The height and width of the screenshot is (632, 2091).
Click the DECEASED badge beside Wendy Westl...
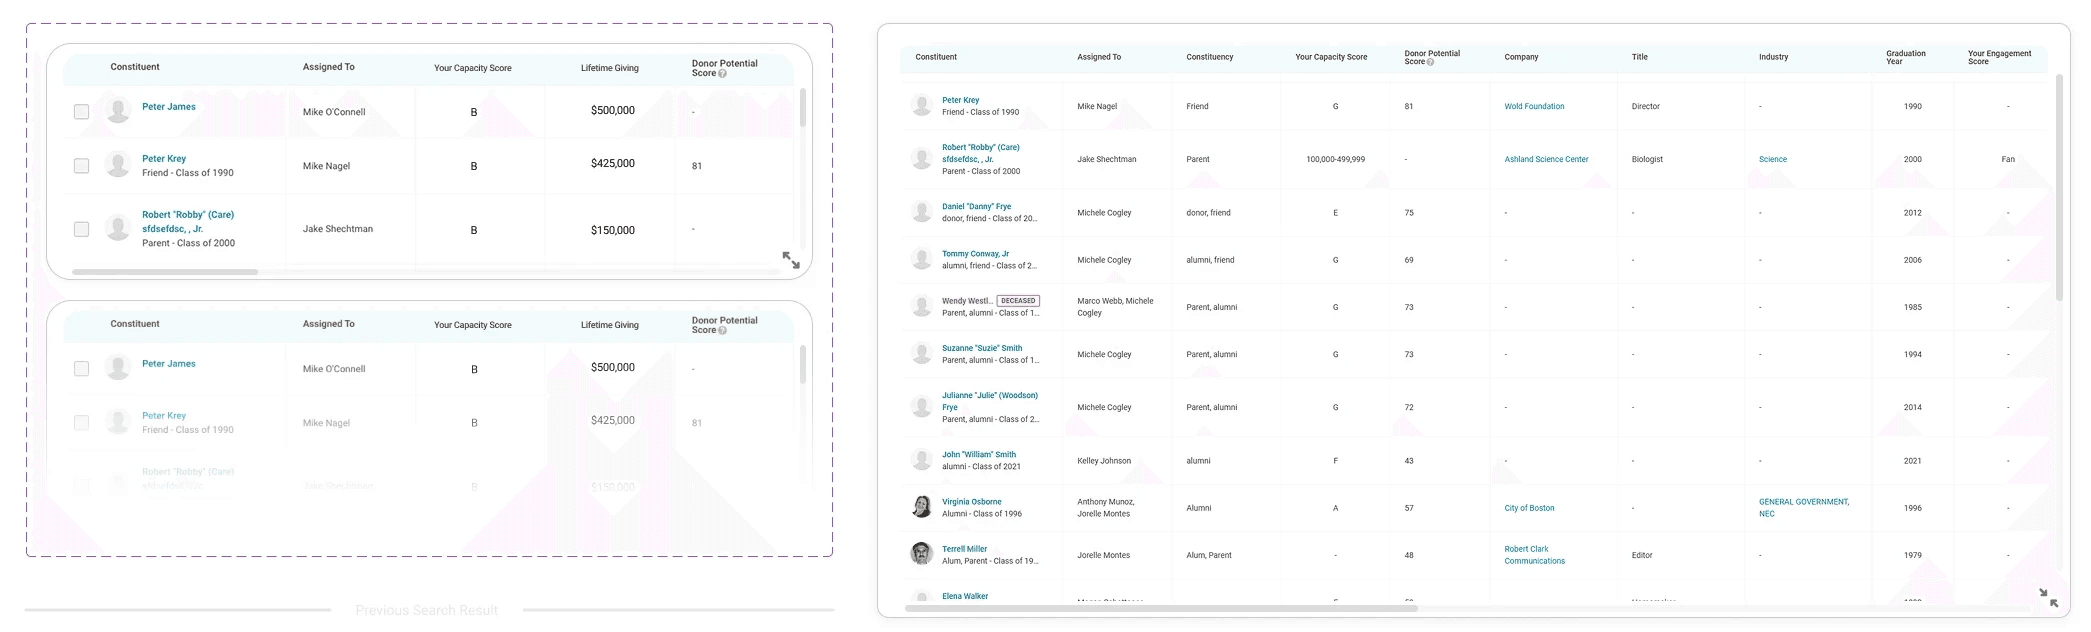[x=1018, y=301]
